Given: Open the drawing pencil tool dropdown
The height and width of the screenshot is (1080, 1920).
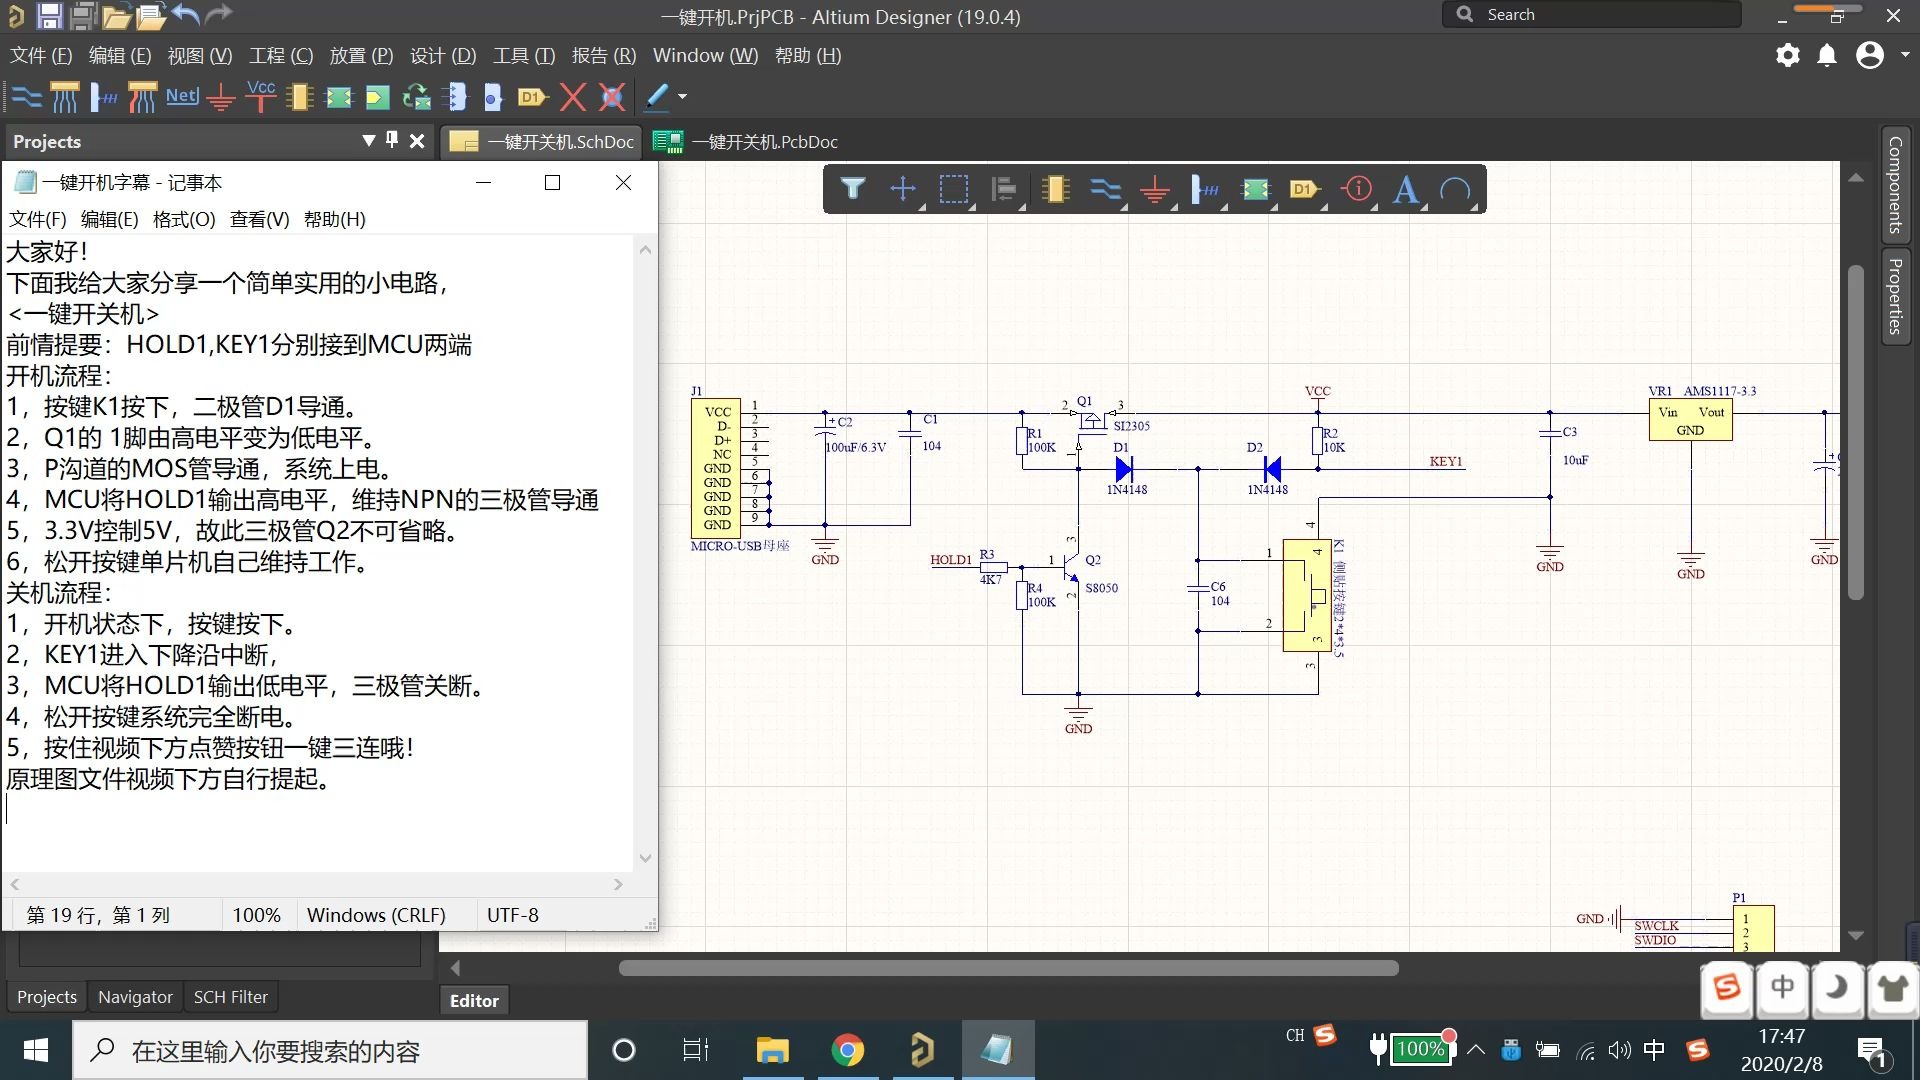Looking at the screenshot, I should (682, 97).
